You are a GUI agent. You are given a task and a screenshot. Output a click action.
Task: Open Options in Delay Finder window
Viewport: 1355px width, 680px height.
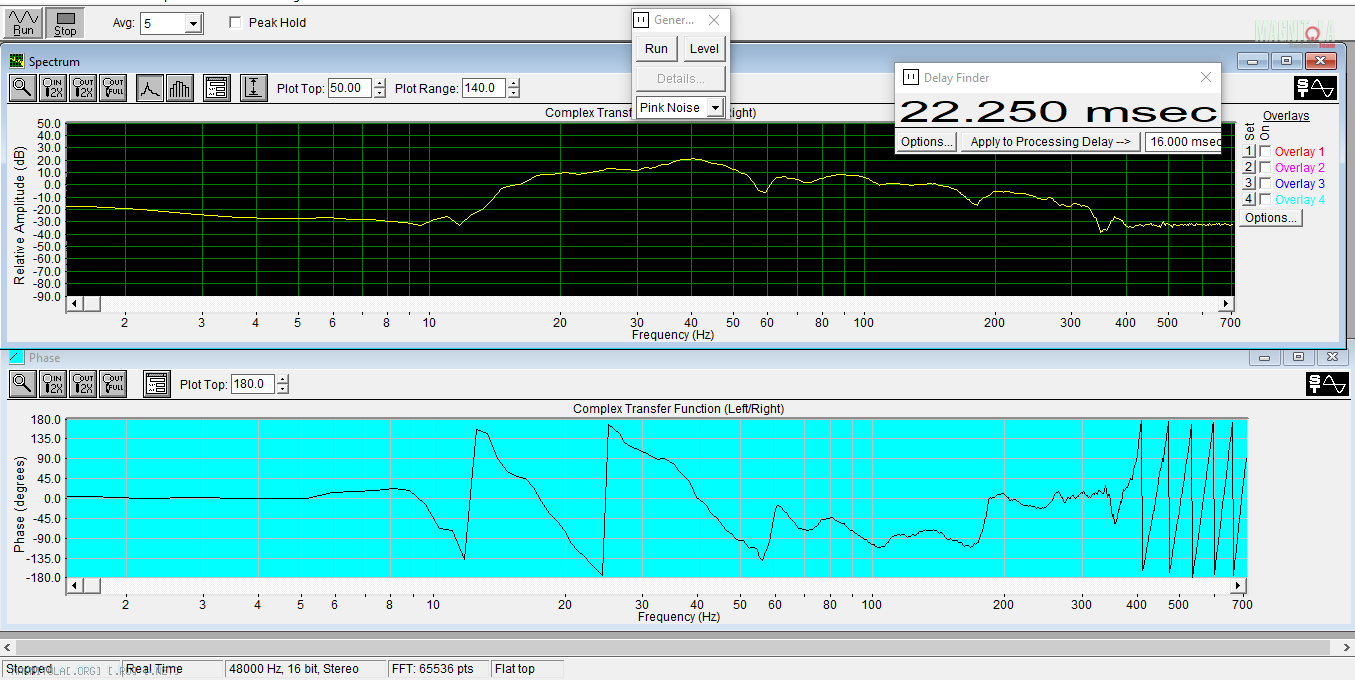(x=927, y=142)
